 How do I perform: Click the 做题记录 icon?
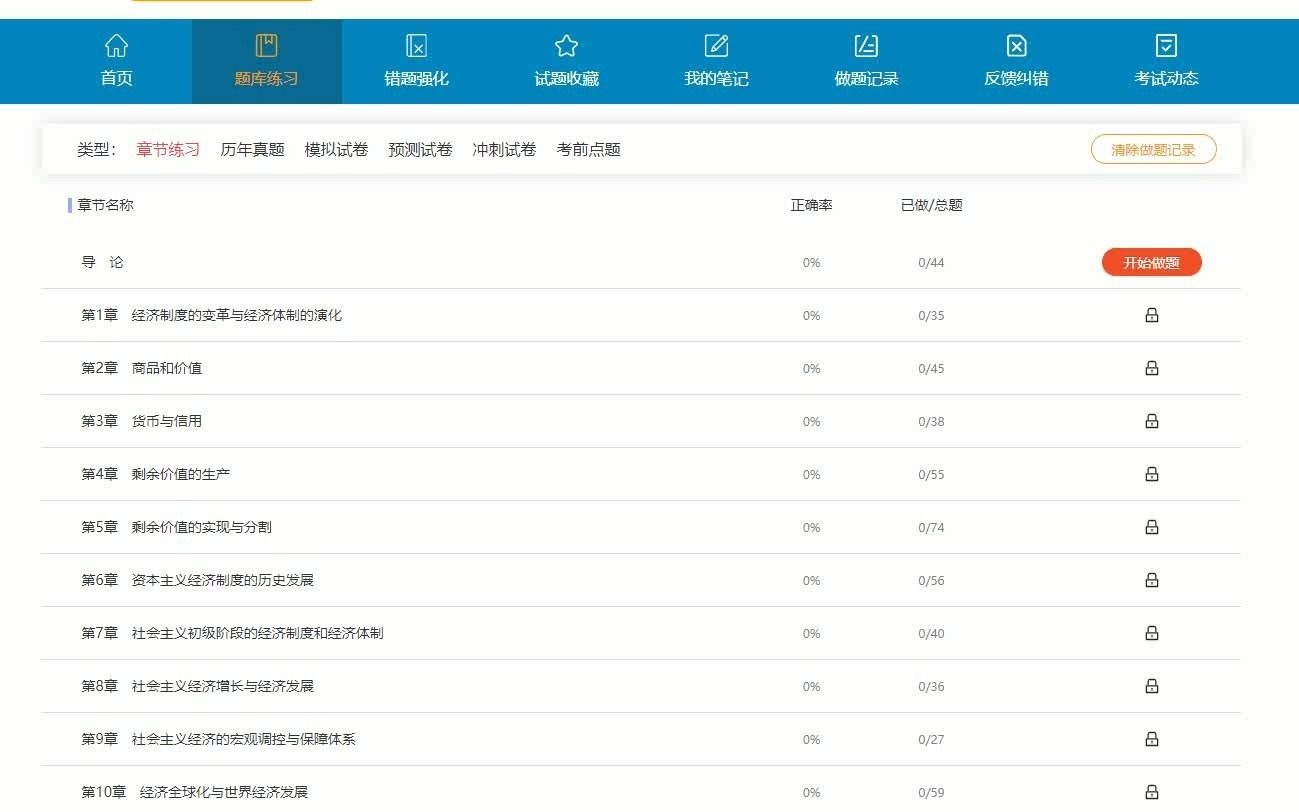(x=866, y=46)
